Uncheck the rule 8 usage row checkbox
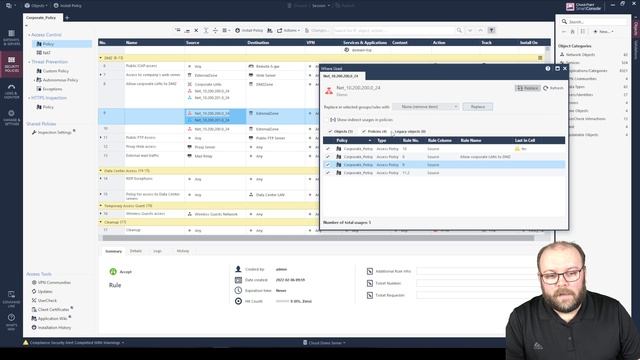The width and height of the screenshot is (640, 360). click(x=328, y=157)
